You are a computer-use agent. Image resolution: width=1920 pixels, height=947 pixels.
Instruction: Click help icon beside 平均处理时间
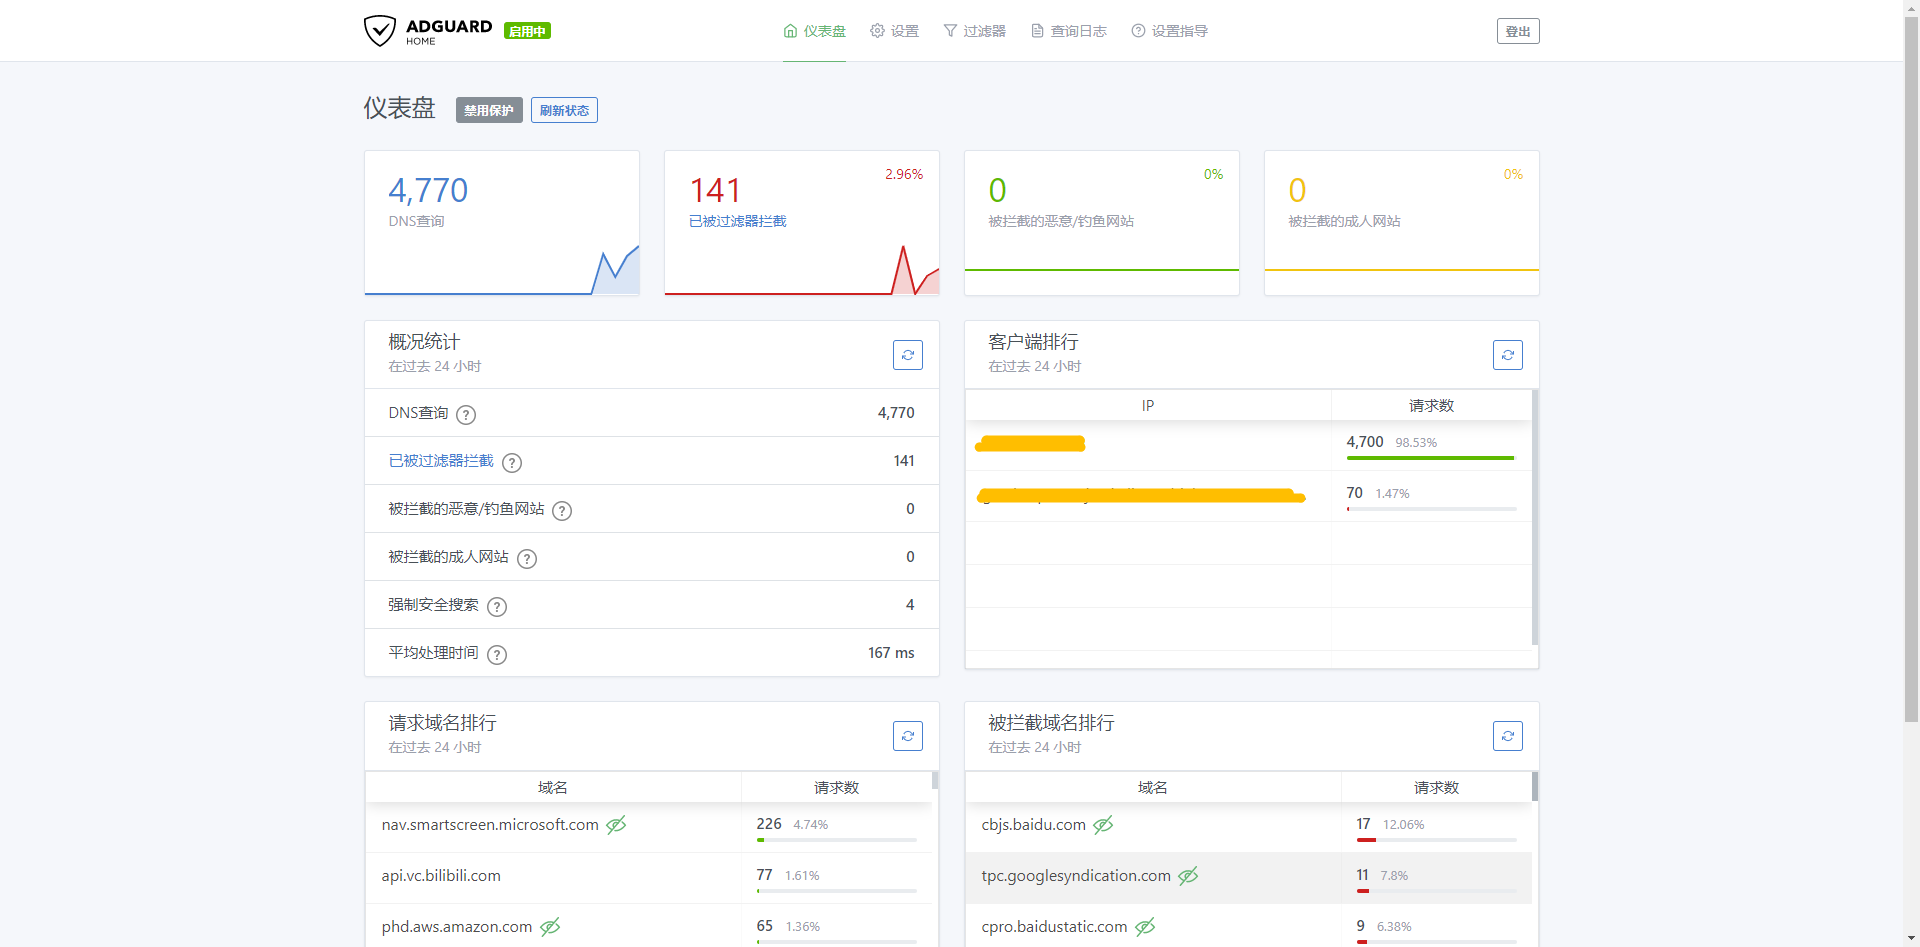pos(497,654)
